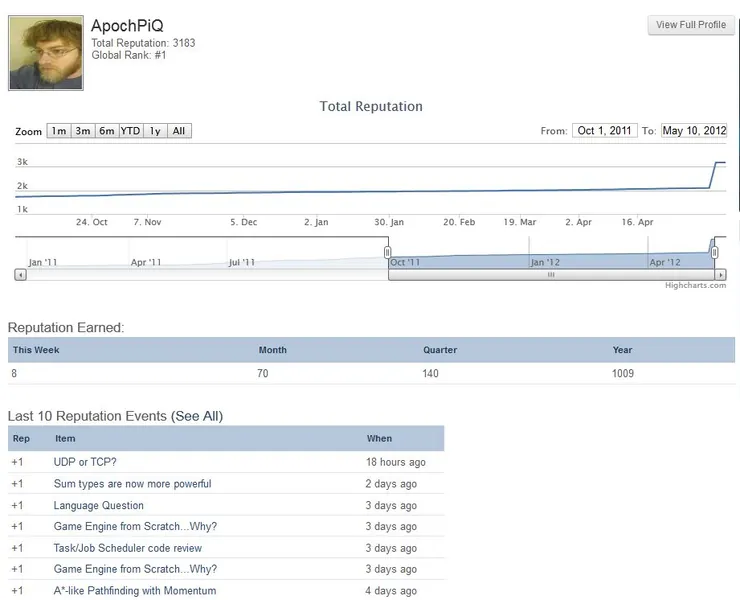The height and width of the screenshot is (600, 740).
Task: Select the YTD zoom range
Action: [131, 131]
